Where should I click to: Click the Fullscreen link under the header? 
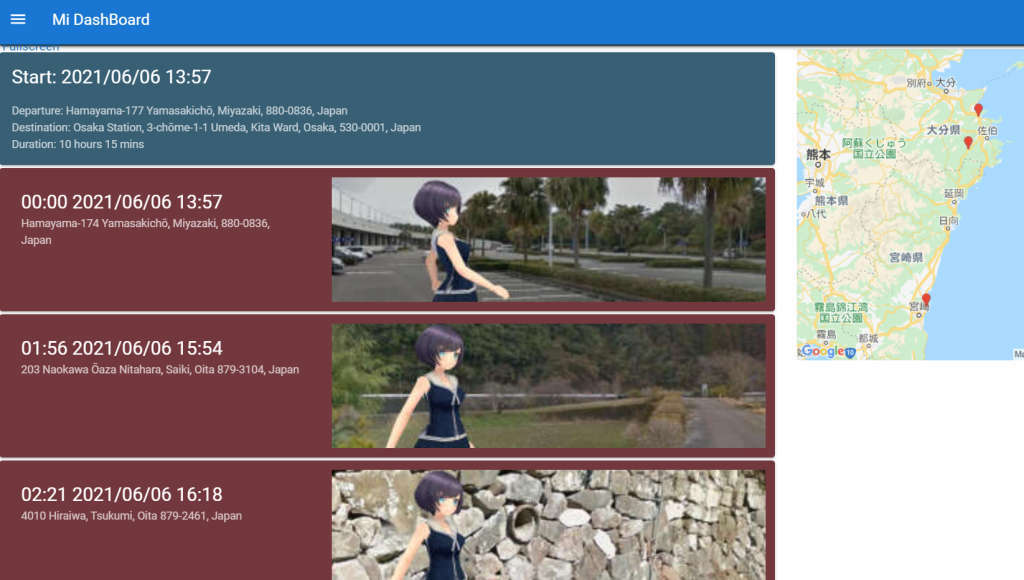30,47
